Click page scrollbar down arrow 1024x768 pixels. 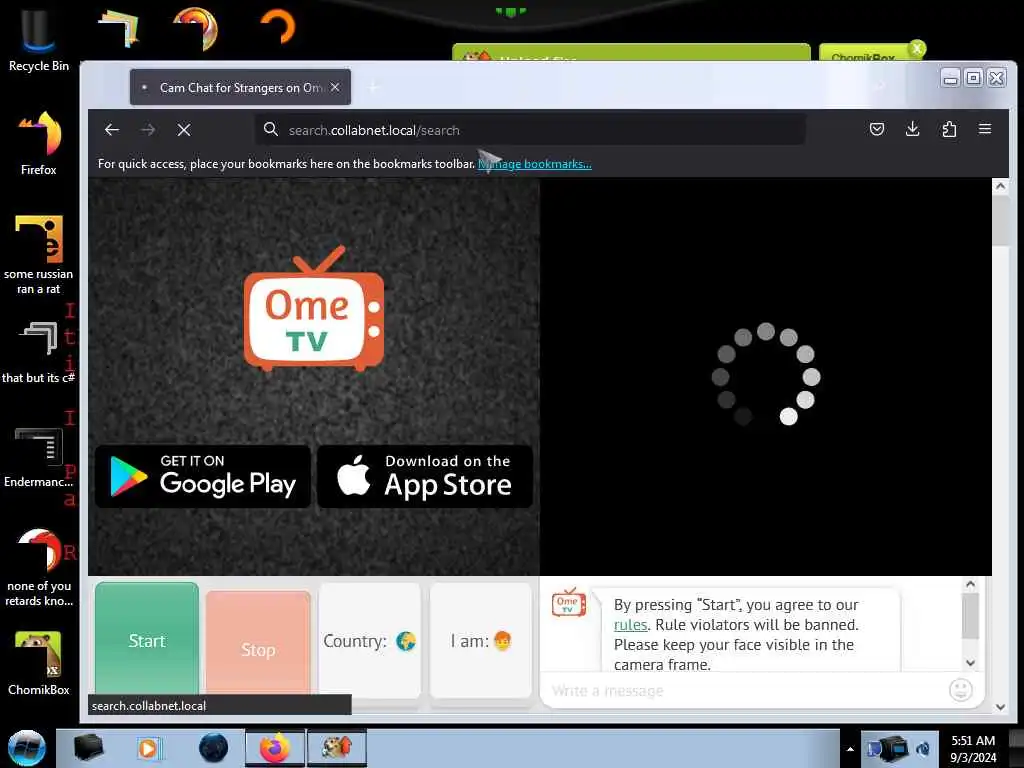1000,707
